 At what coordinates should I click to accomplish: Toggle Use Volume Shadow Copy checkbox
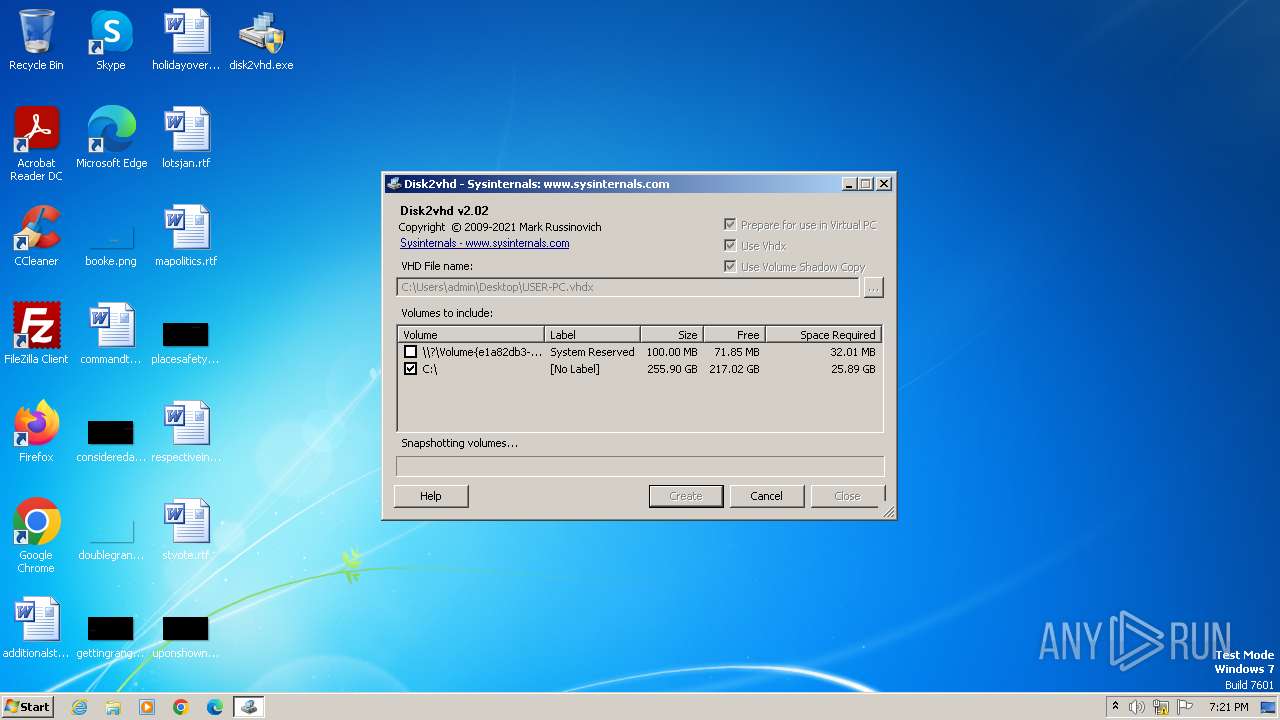click(x=730, y=266)
